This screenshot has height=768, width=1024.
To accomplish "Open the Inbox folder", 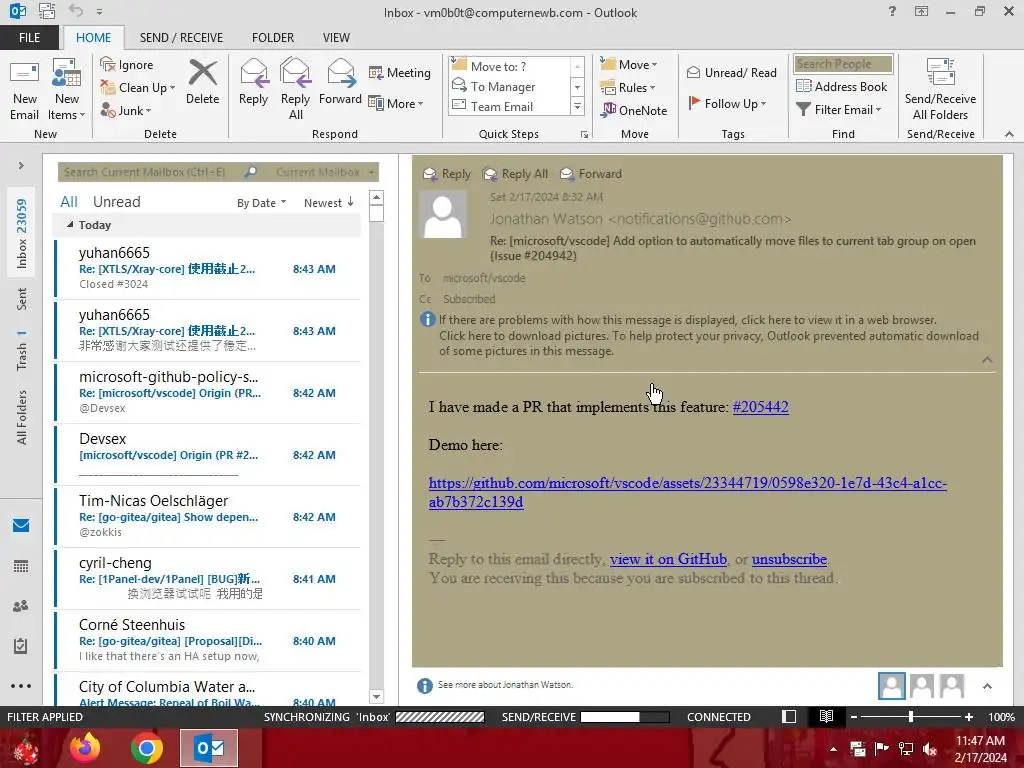I will point(22,234).
